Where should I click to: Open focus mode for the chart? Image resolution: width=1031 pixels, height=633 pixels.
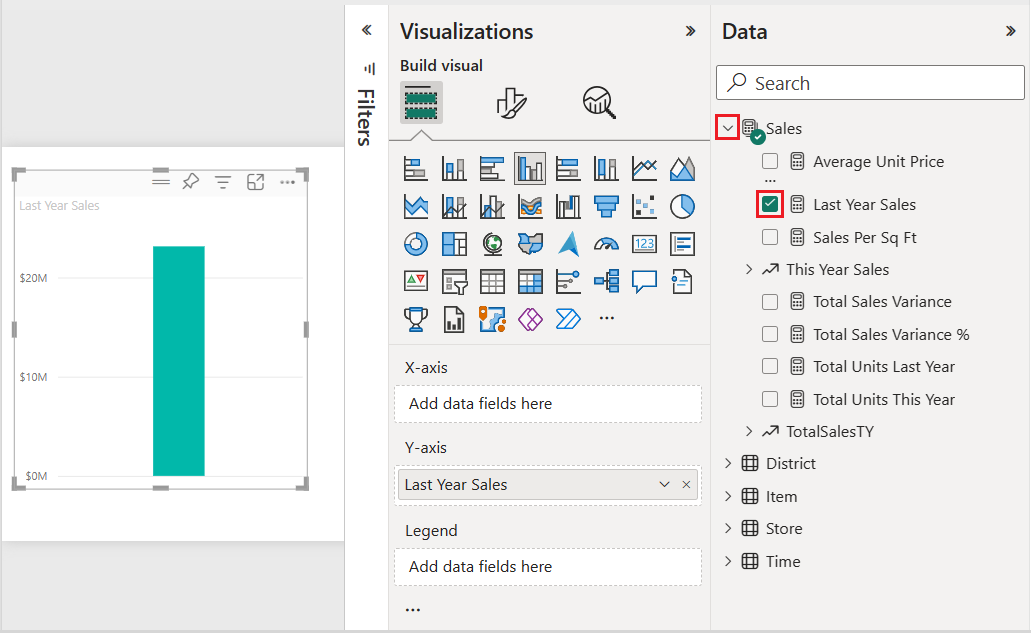(255, 182)
